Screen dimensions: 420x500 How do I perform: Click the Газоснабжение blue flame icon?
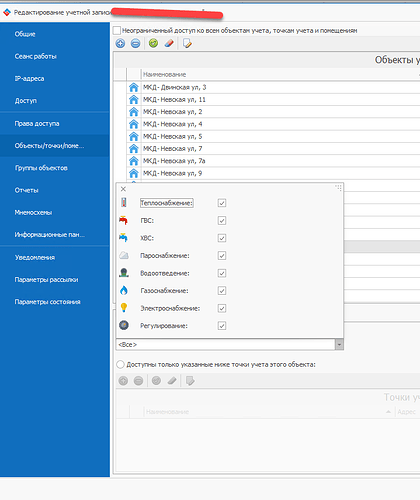[124, 290]
